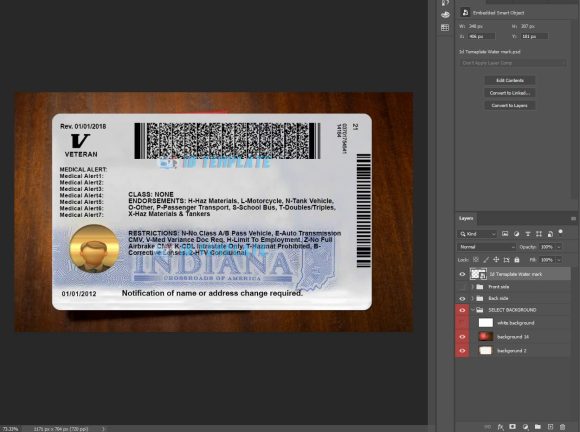
Task: Open the panel icon resembling a grid table
Action: coord(445,27)
